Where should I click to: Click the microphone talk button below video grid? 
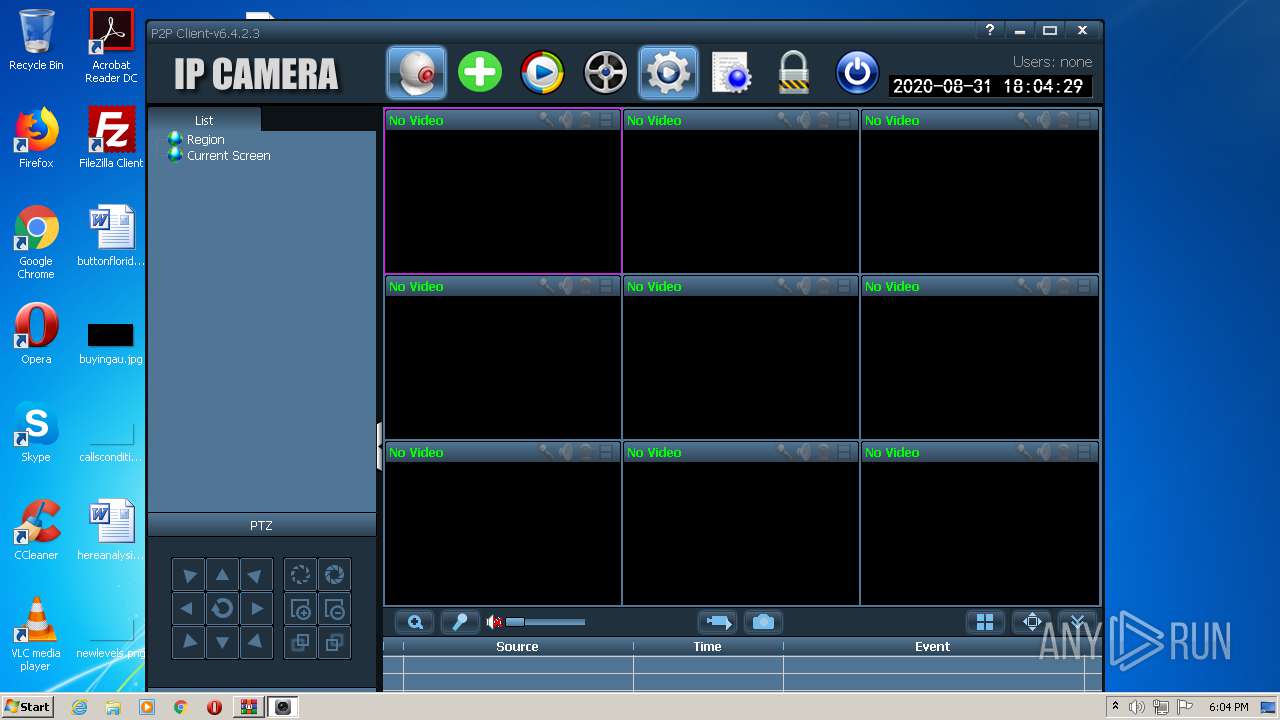(460, 622)
